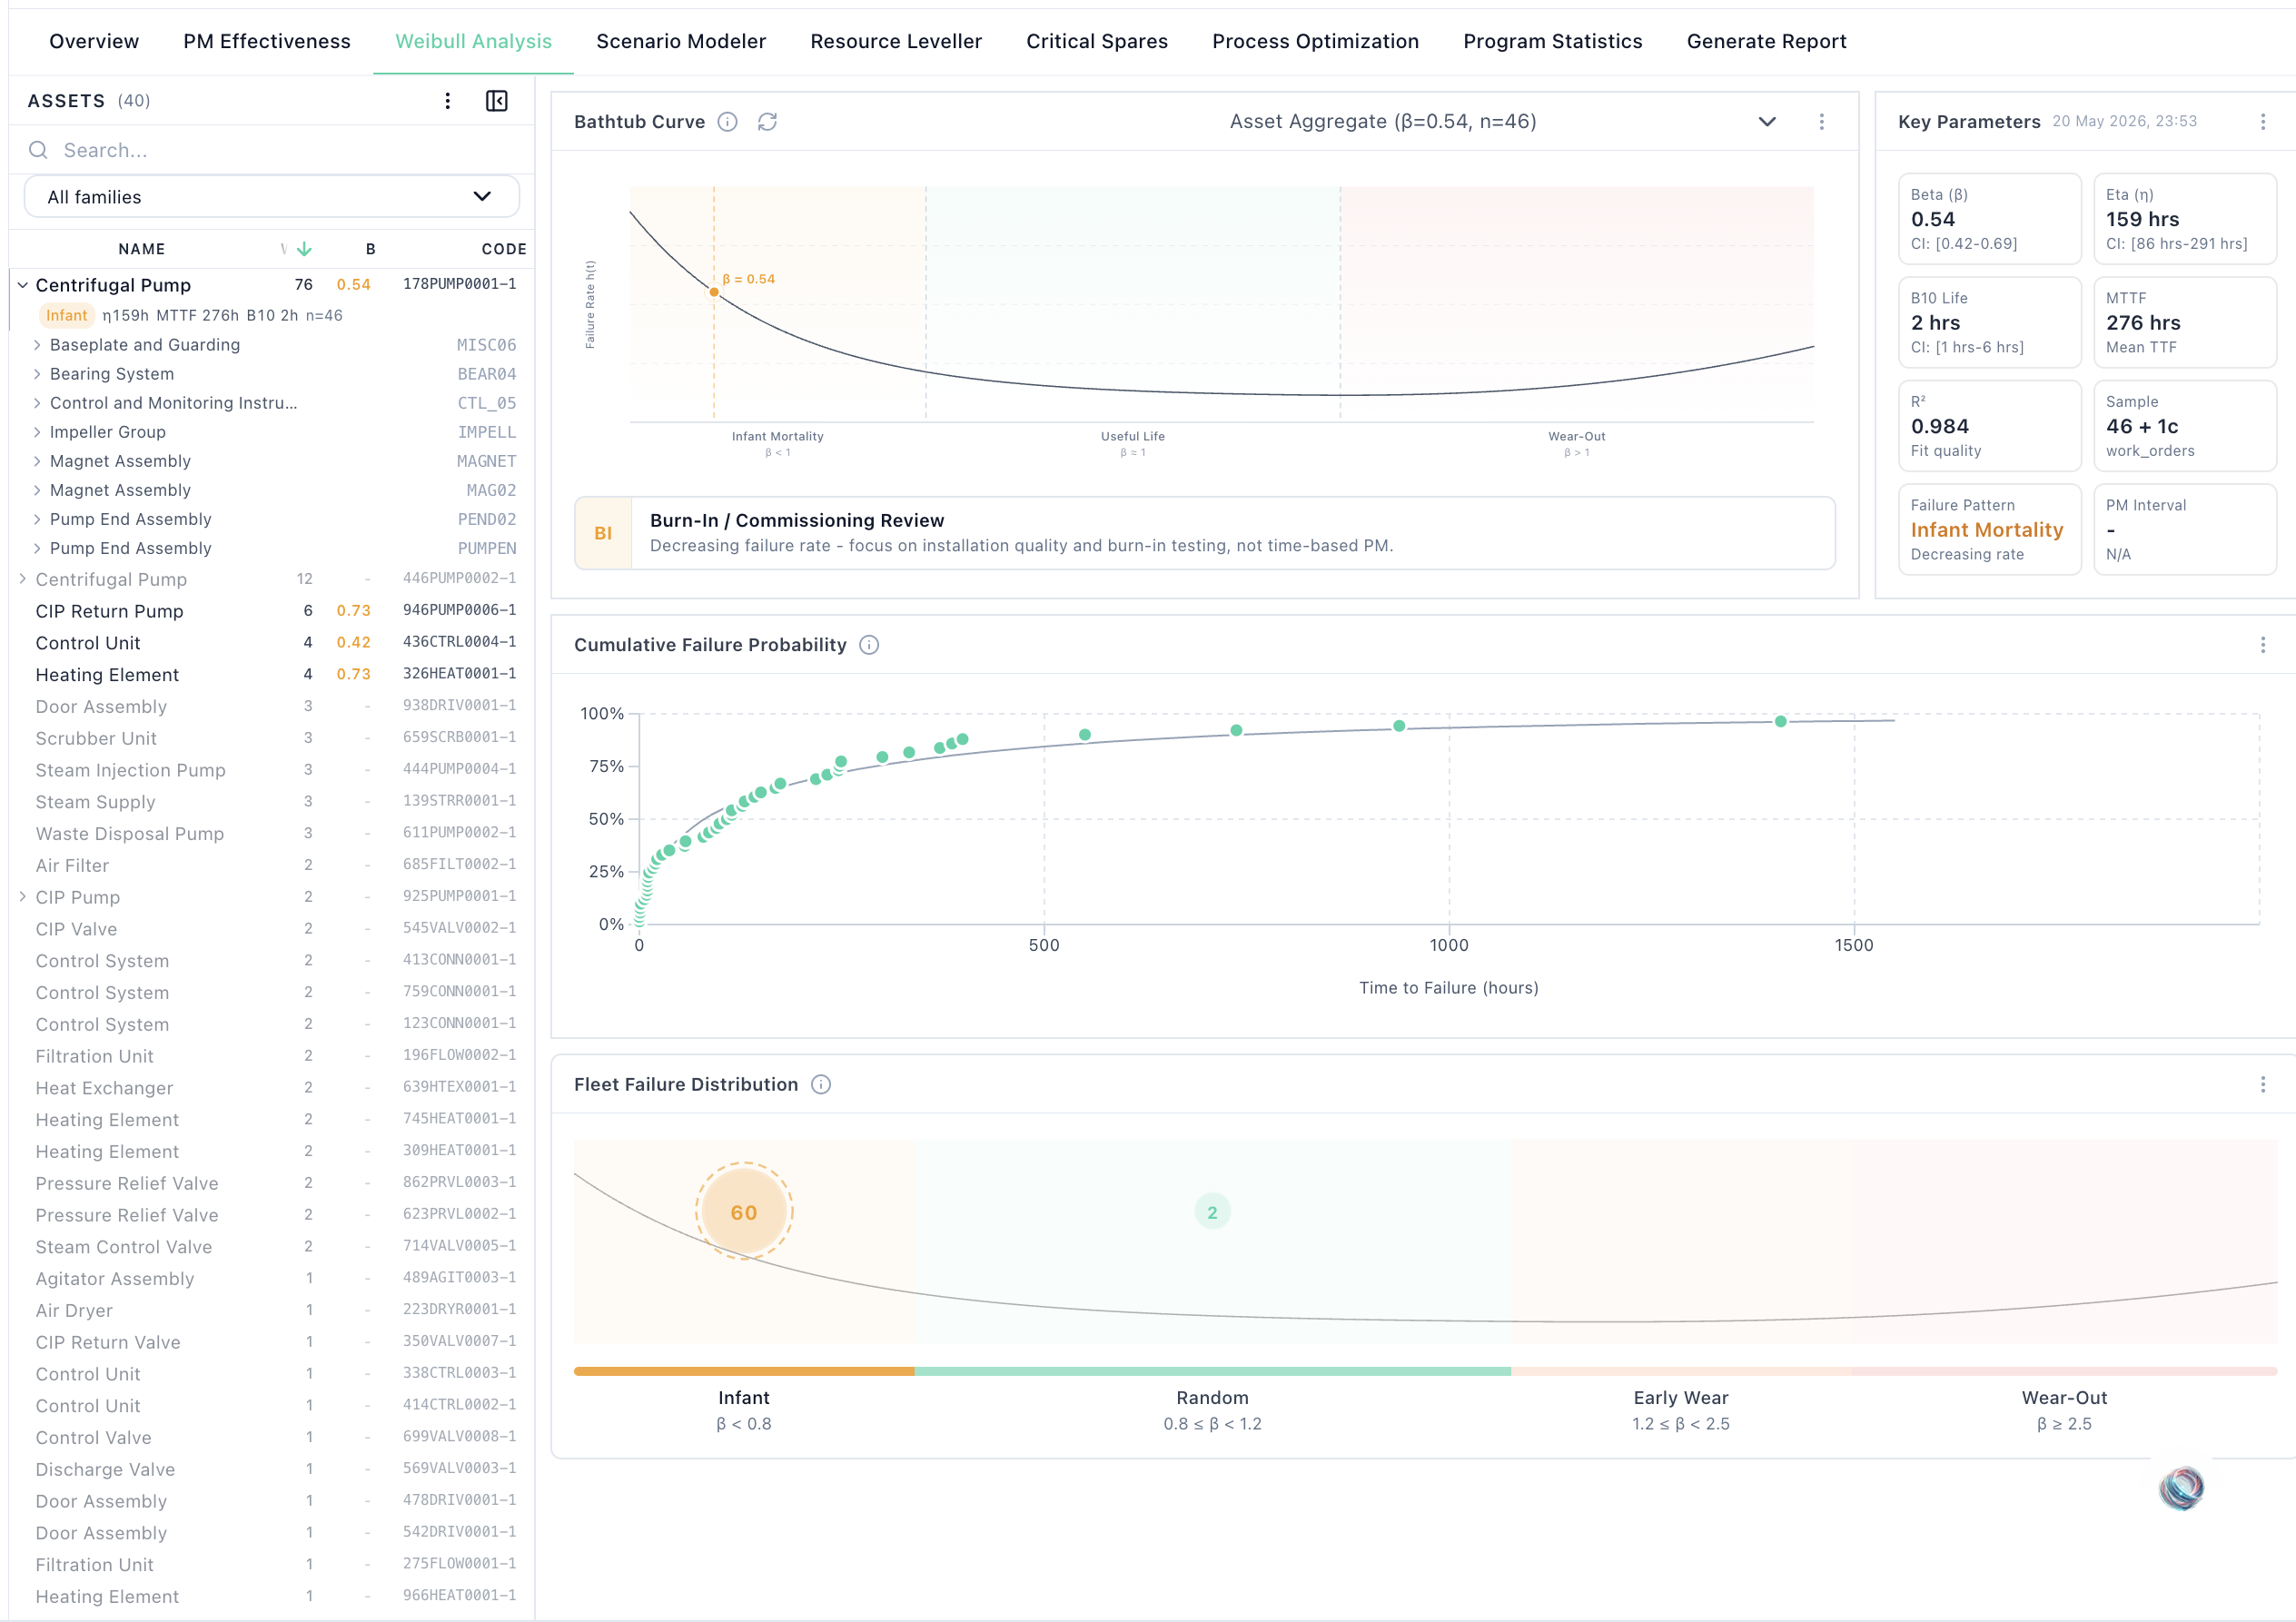
Task: Open the Bathtub Curve kebab menu
Action: point(1821,122)
